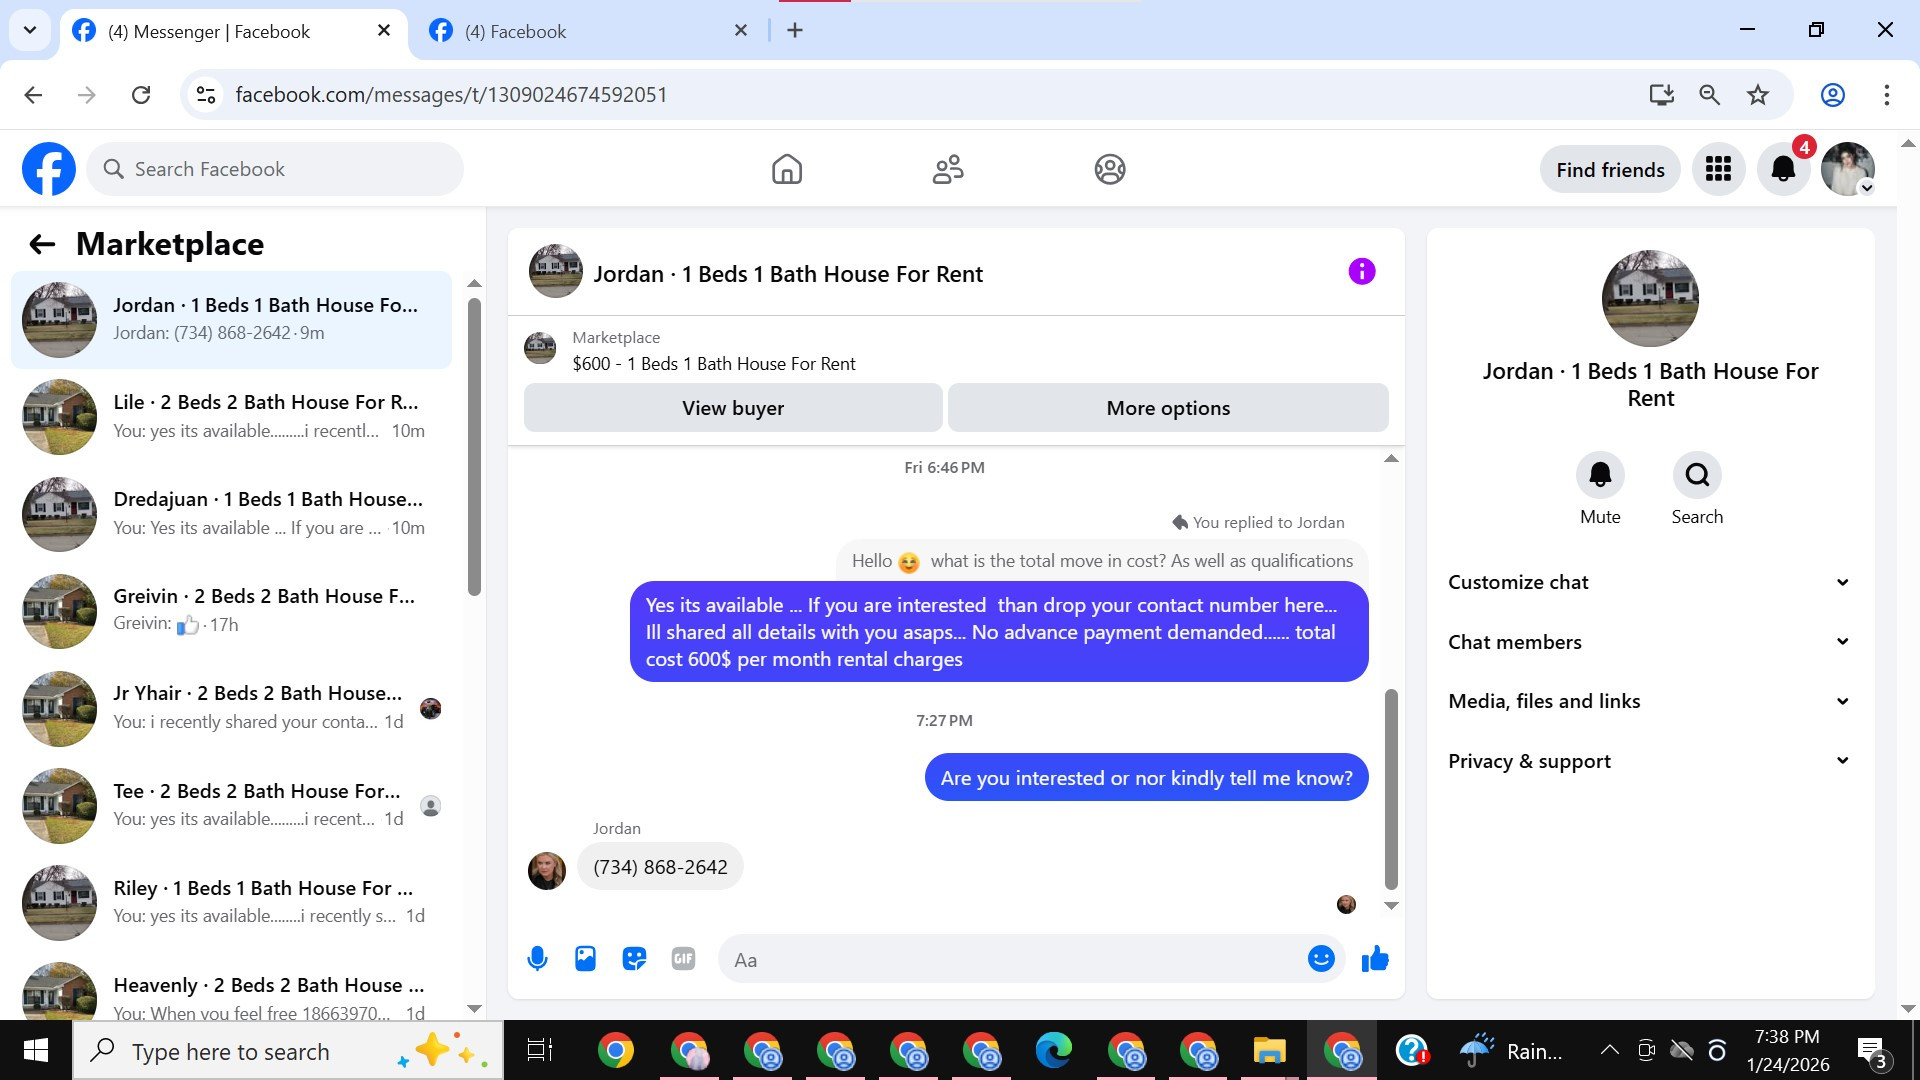
Task: Search within the conversation
Action: click(x=1697, y=475)
